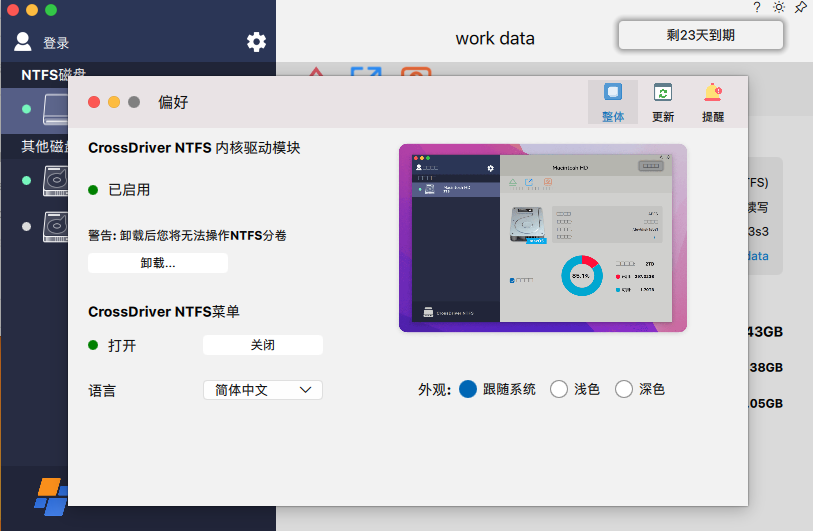Click the 关闭 button for NTFS menu
This screenshot has width=813, height=531.
[x=262, y=345]
